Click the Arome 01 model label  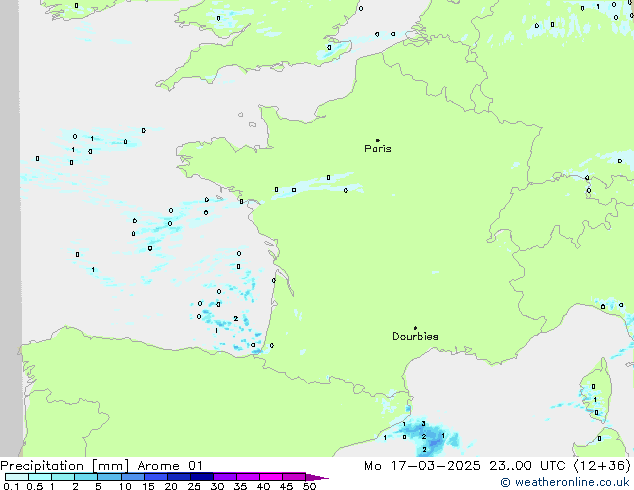coord(170,466)
